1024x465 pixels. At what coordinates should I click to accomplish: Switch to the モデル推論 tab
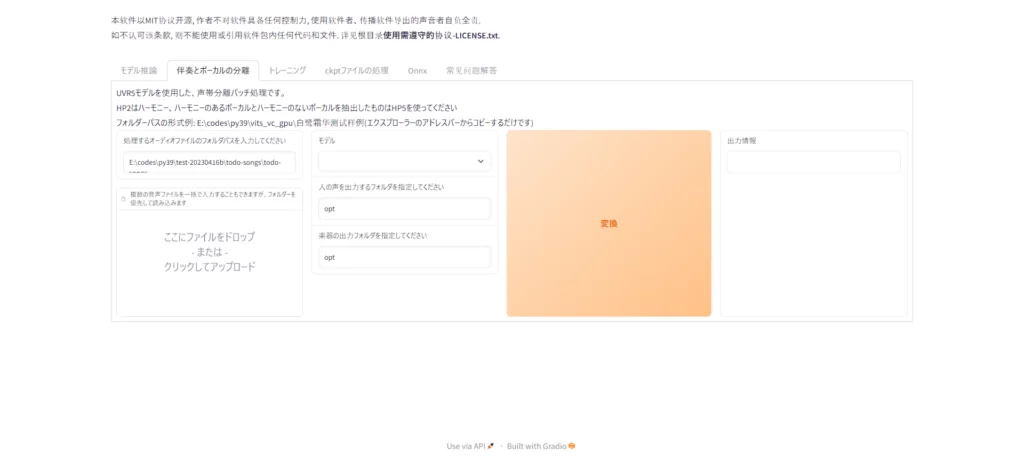[139, 70]
